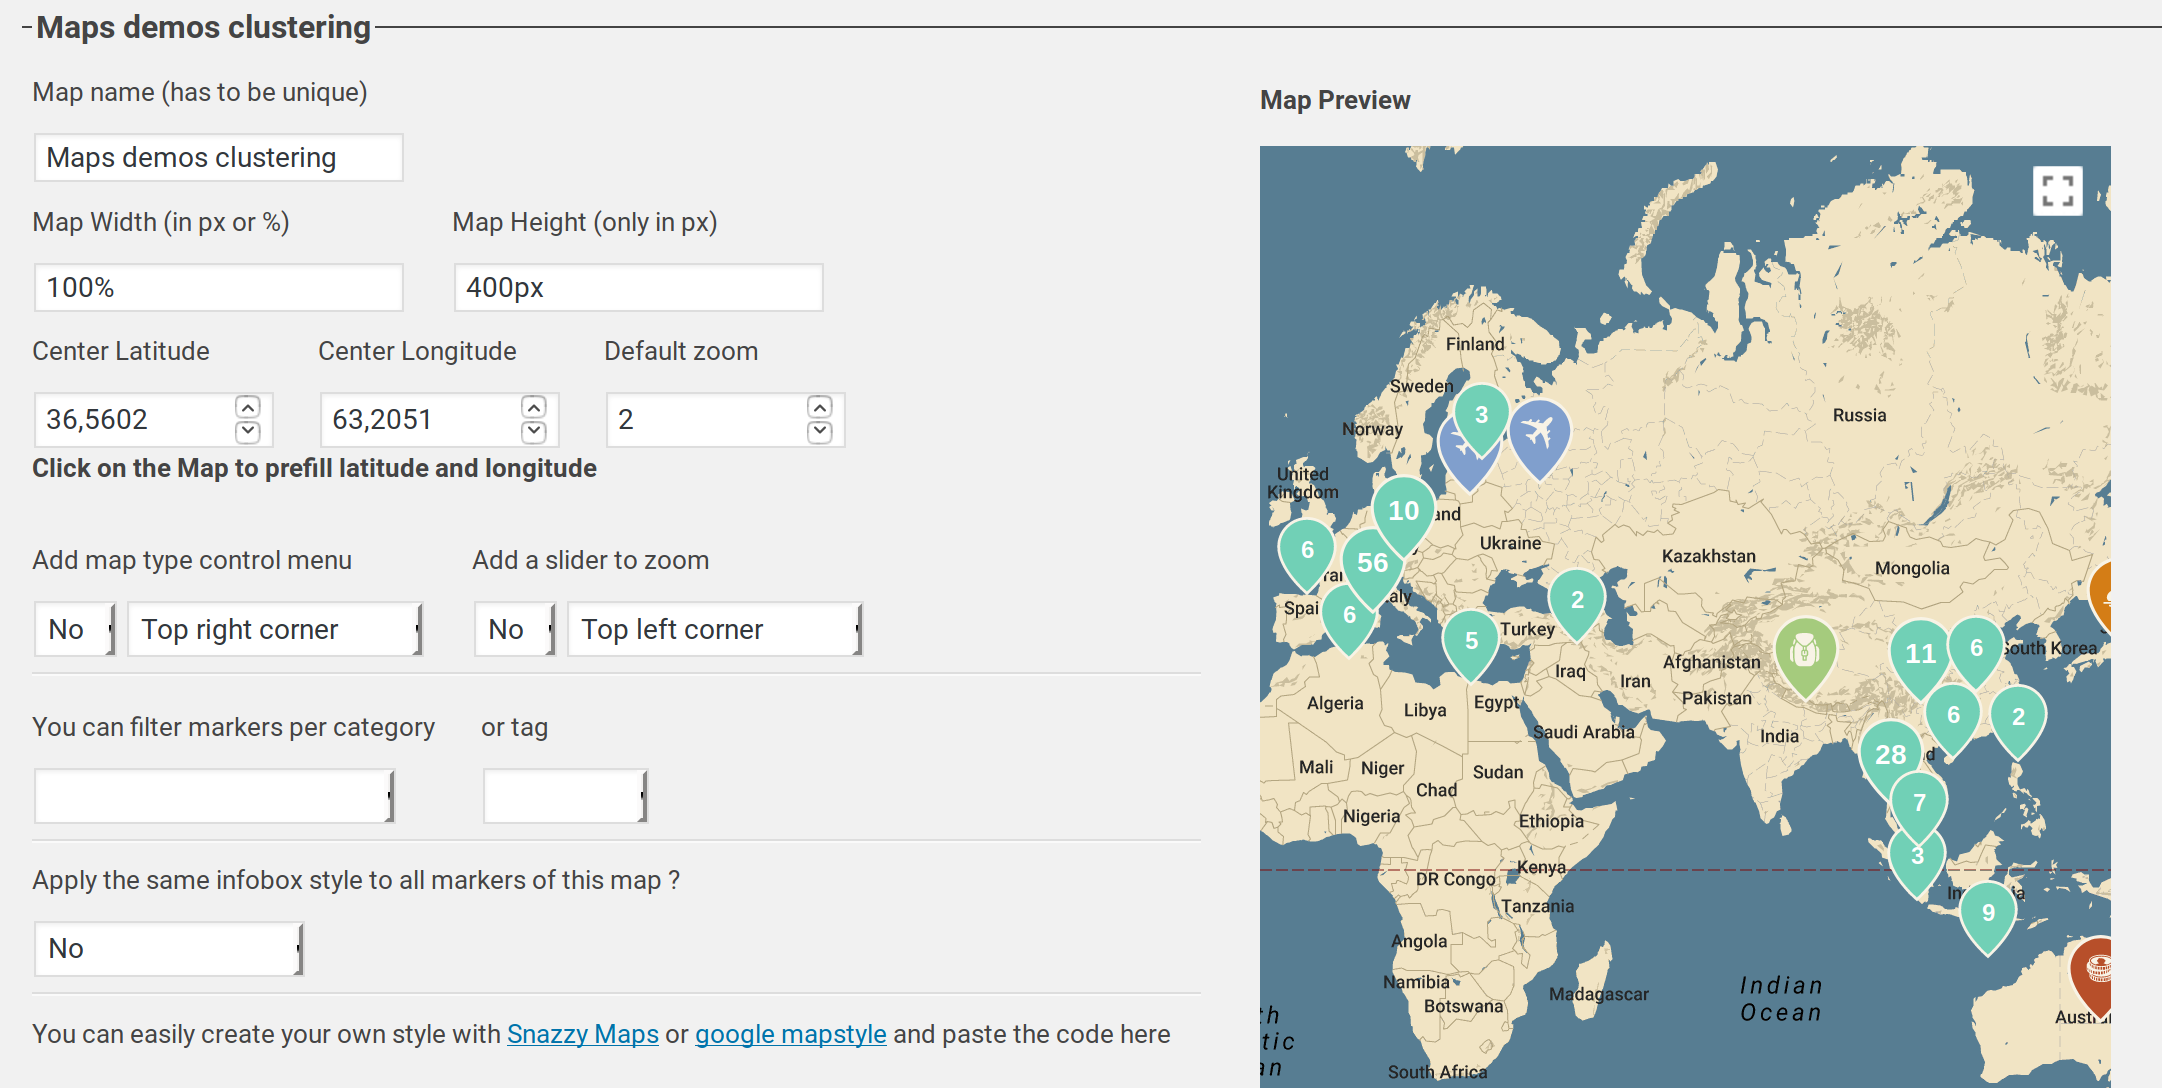Decrease the Center Longitude value

[x=534, y=432]
